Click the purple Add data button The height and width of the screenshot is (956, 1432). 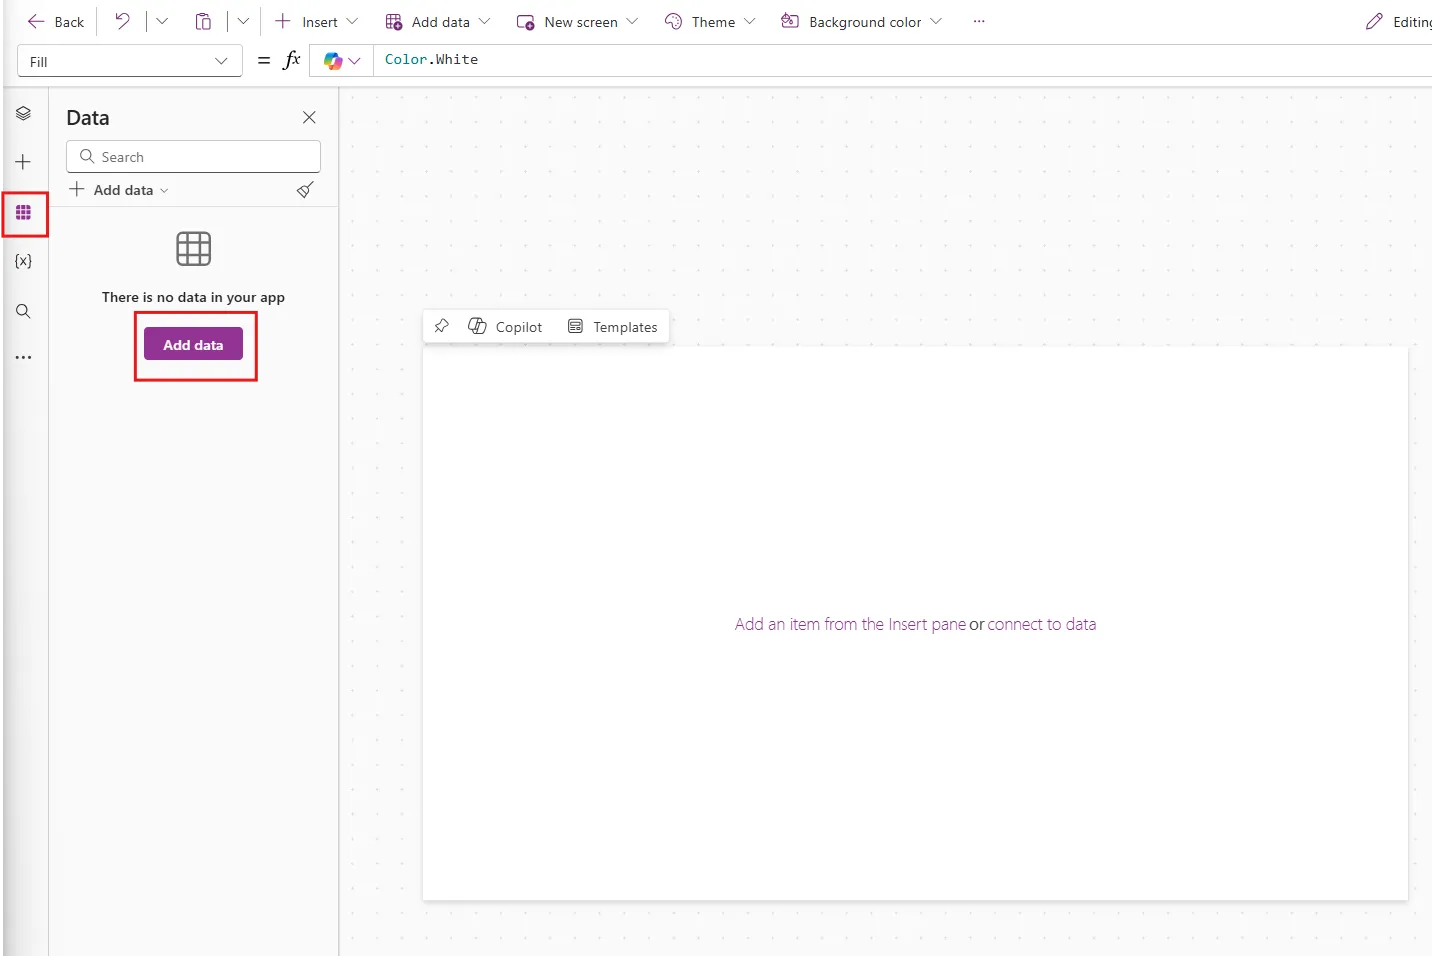coord(193,344)
